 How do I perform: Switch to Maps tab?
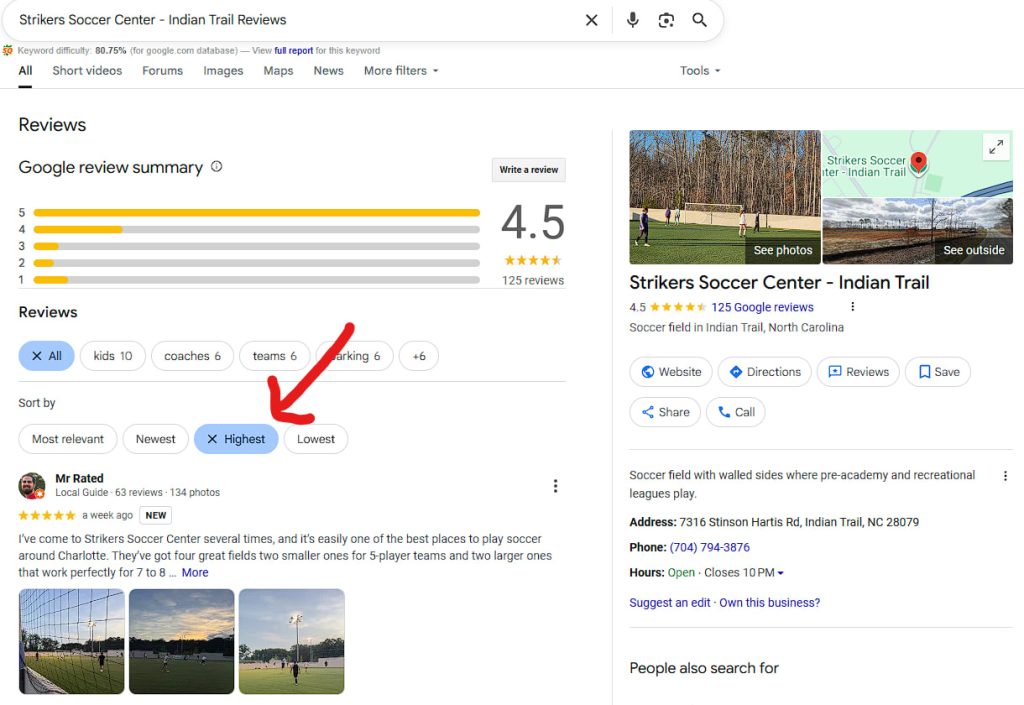pyautogui.click(x=278, y=70)
